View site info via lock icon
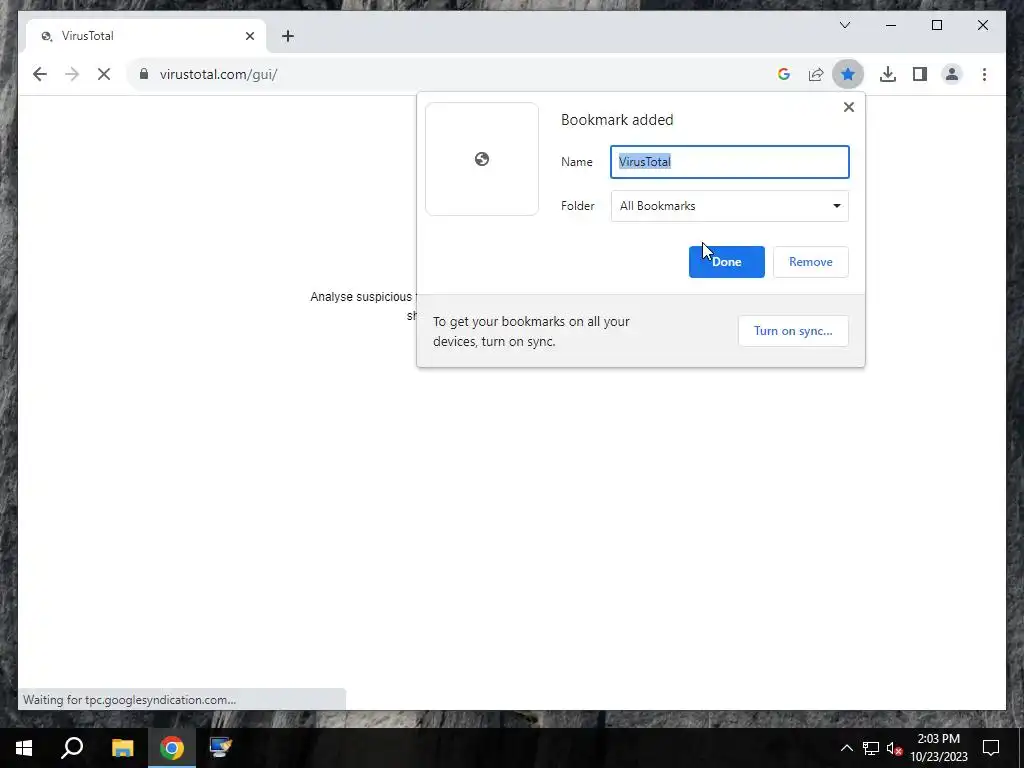Viewport: 1024px width, 768px height. pyautogui.click(x=144, y=74)
